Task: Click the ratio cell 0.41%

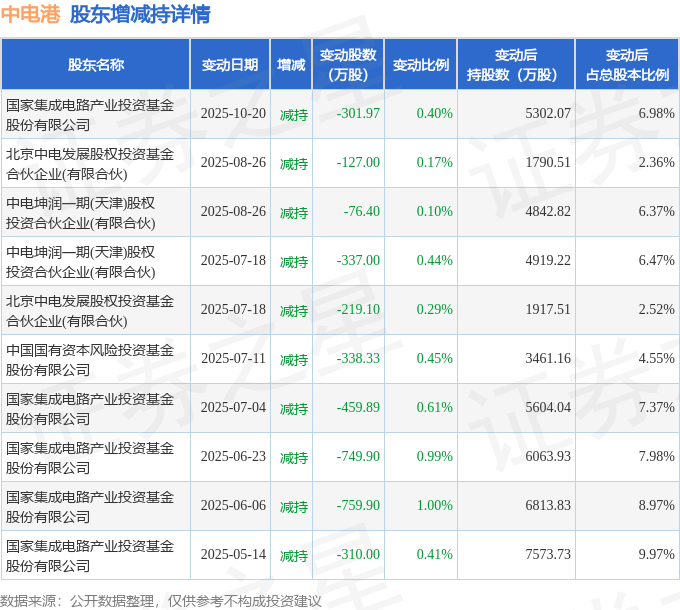Action: (435, 554)
